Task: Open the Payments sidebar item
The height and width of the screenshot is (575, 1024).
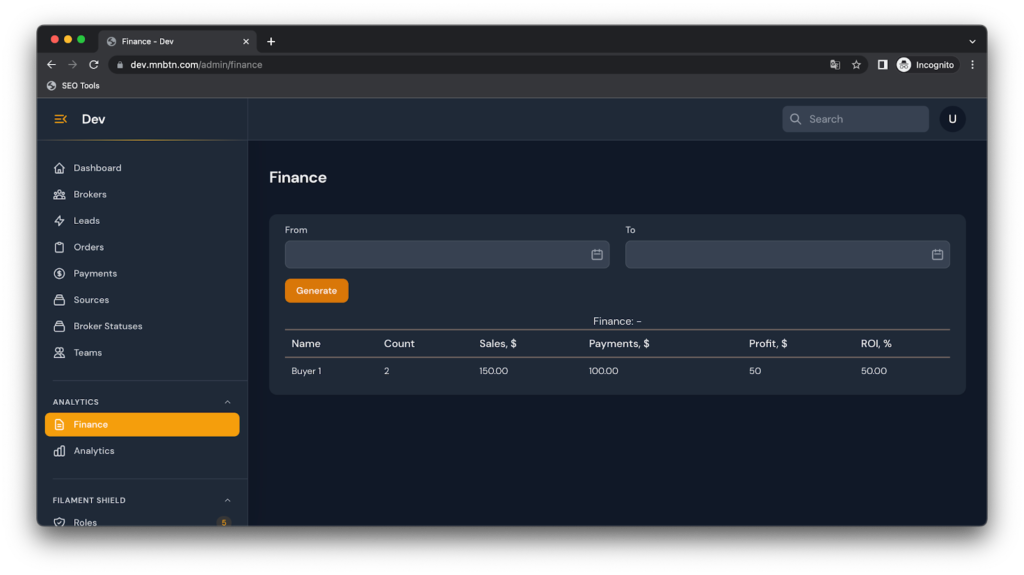Action: click(95, 273)
